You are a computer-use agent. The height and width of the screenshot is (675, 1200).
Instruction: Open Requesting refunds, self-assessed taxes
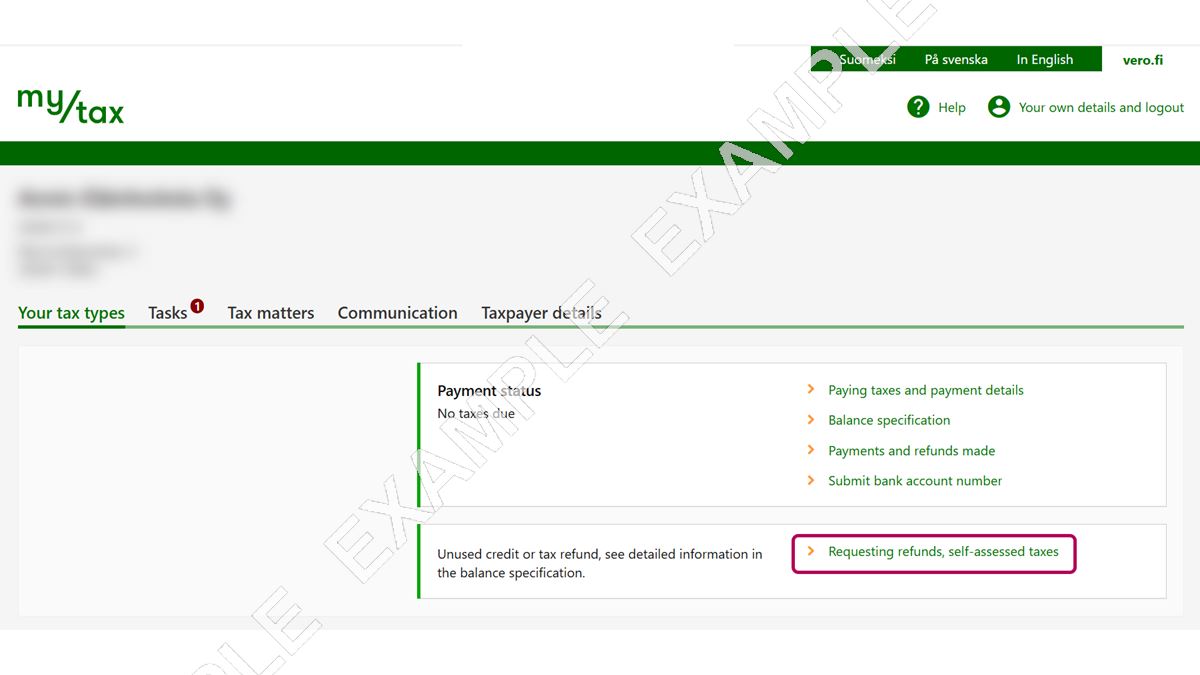point(943,551)
